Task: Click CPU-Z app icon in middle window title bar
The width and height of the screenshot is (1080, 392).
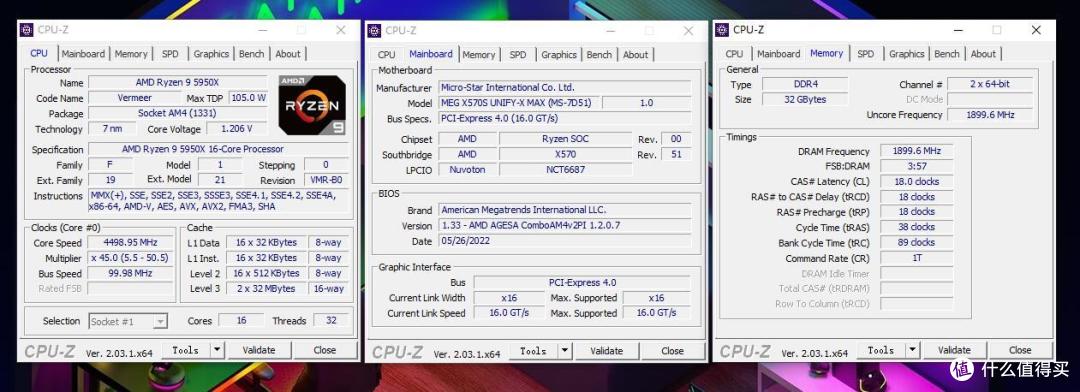Action: point(374,30)
